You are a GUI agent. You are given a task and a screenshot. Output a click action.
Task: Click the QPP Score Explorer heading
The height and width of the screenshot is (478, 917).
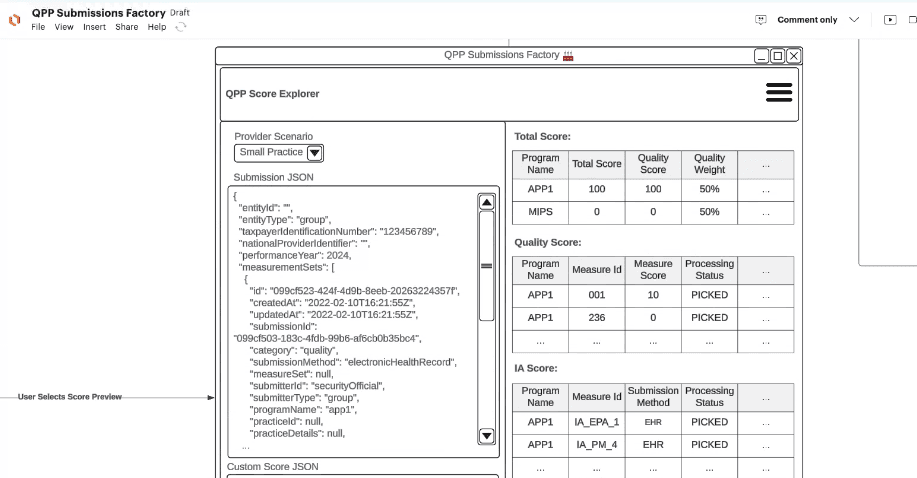pos(273,94)
